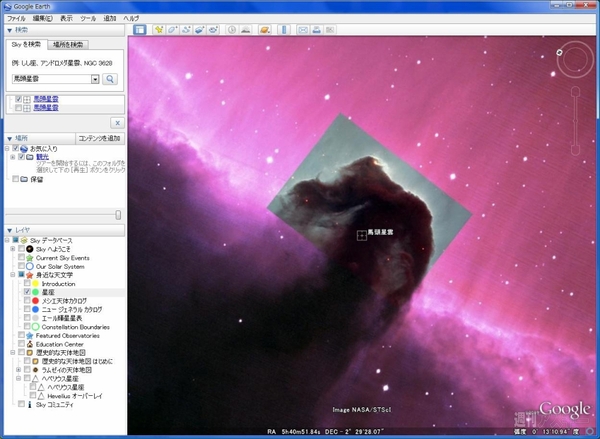Open the search field dropdown arrow
Viewport: 600px width, 439px height.
coord(95,79)
